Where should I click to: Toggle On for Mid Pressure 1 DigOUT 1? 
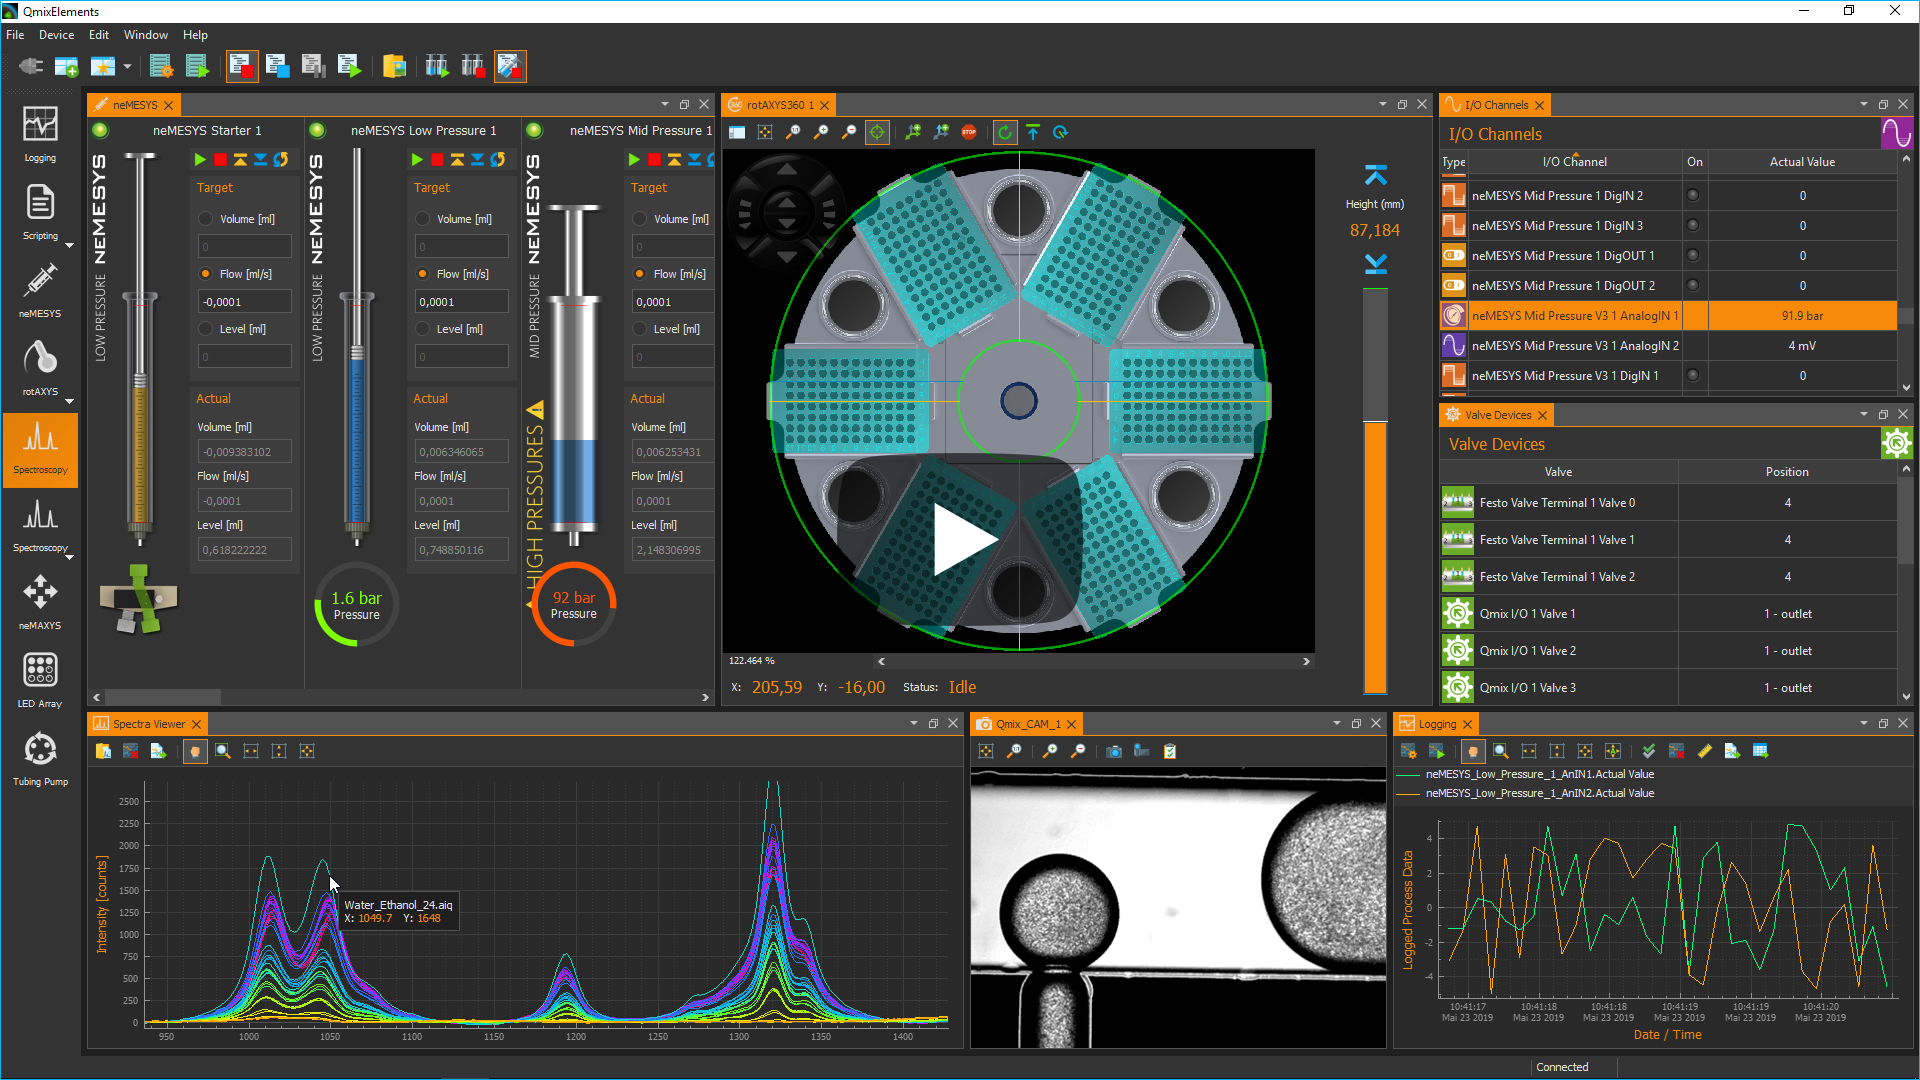[x=1693, y=256]
